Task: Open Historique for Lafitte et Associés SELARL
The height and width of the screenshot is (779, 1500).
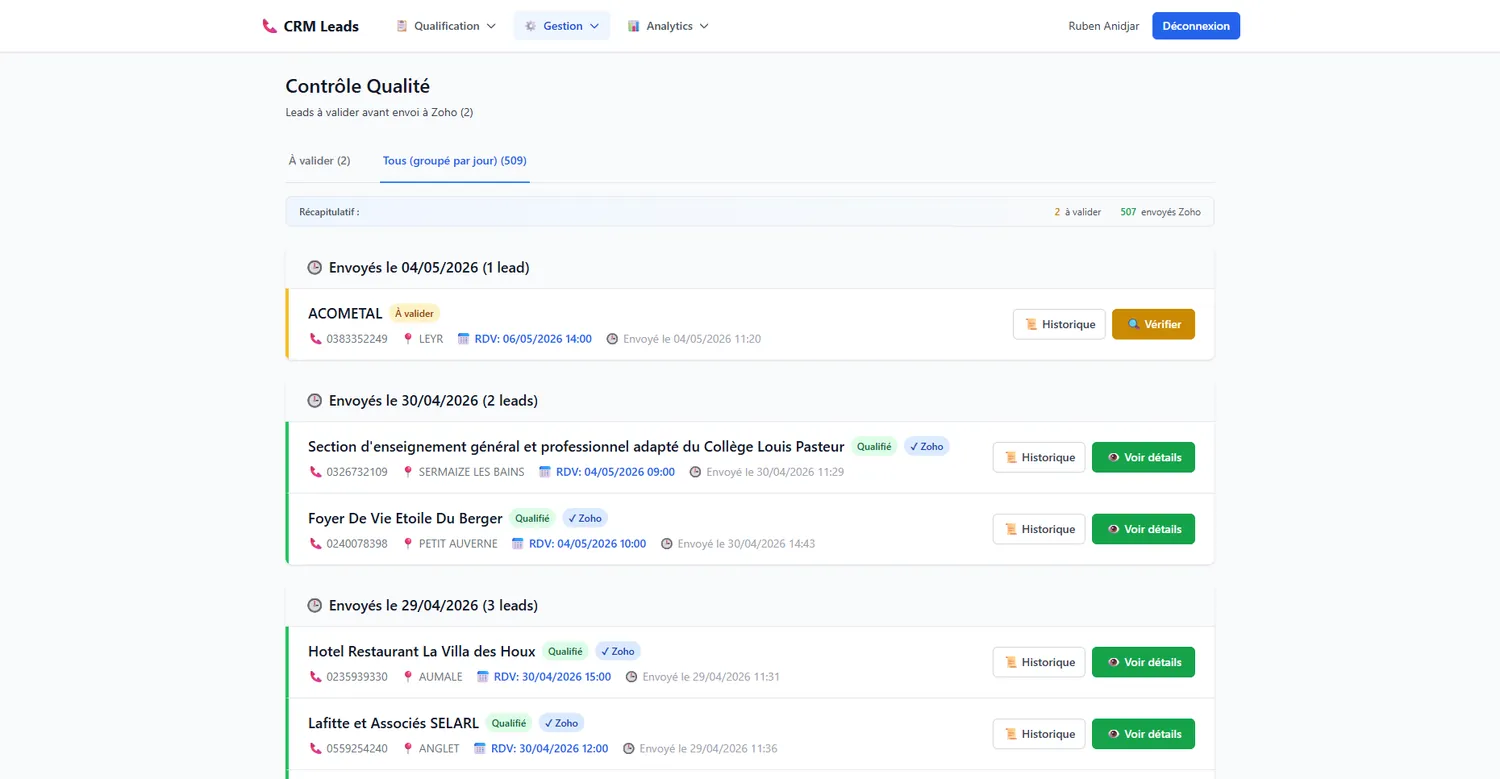Action: [1039, 734]
